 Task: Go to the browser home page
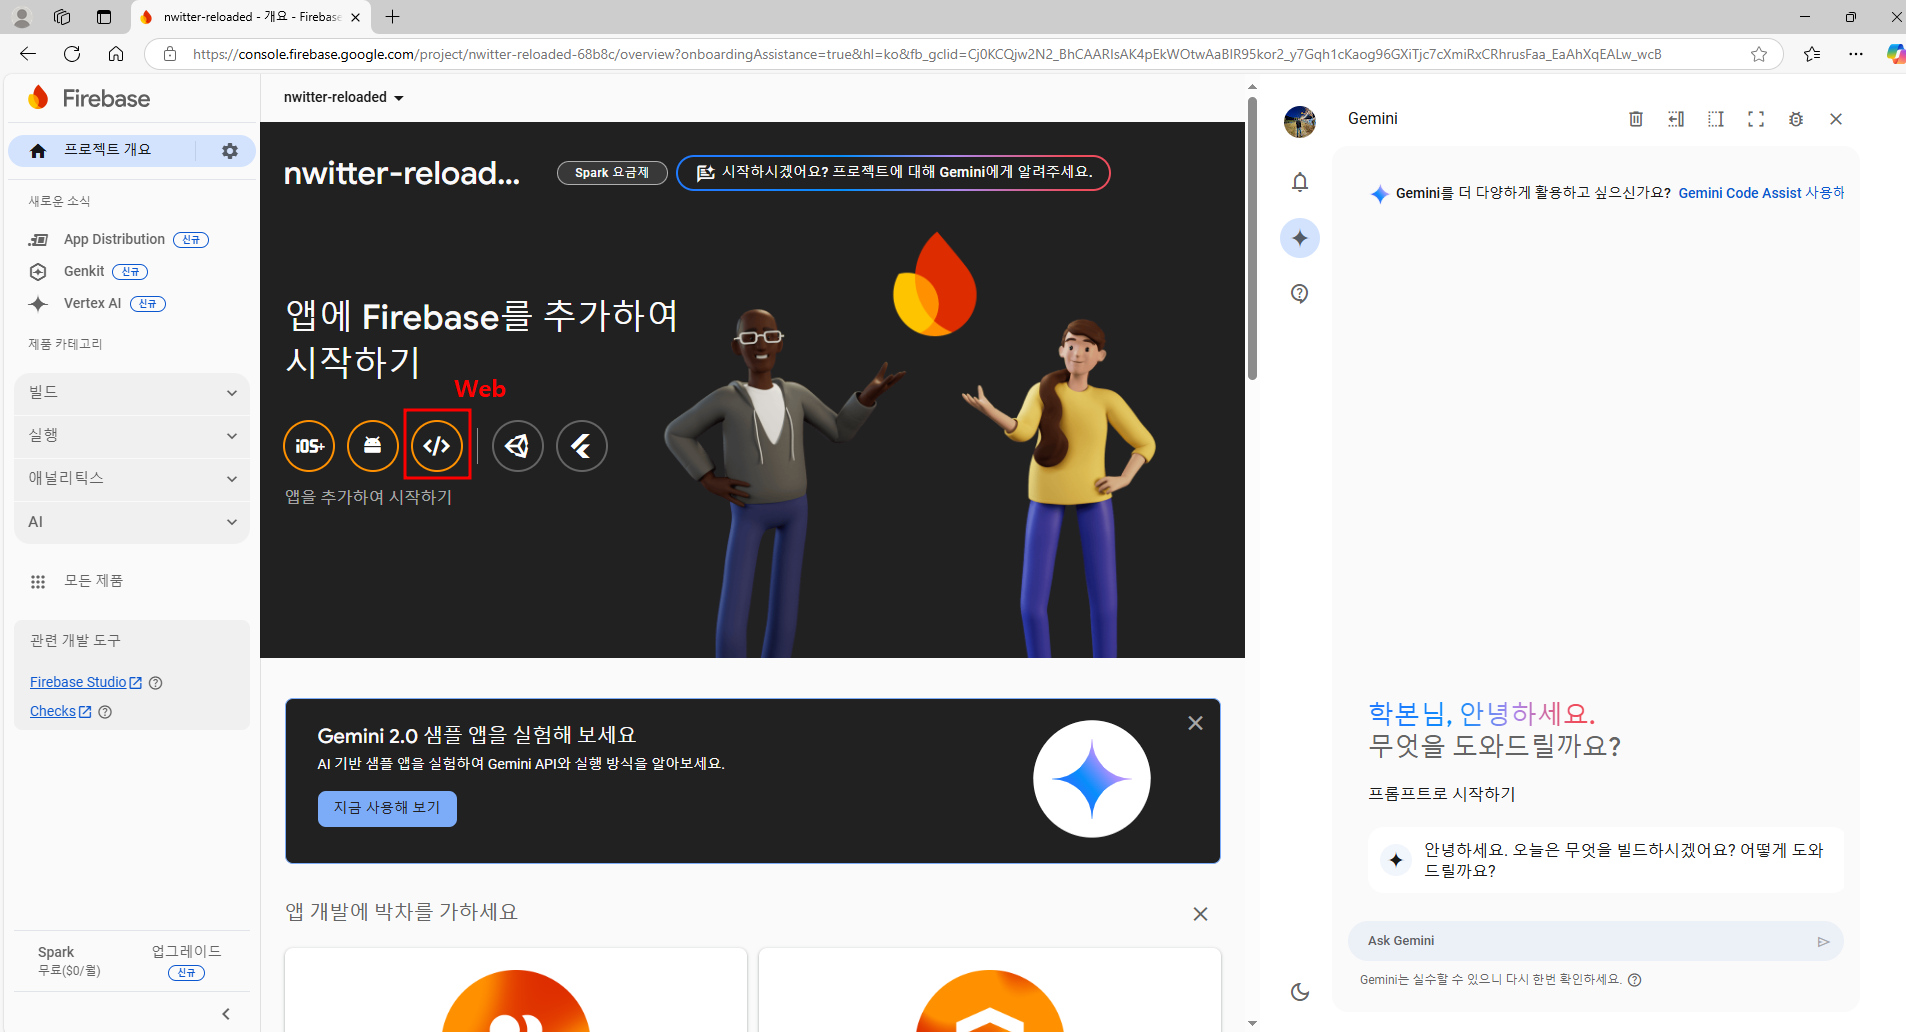click(116, 54)
